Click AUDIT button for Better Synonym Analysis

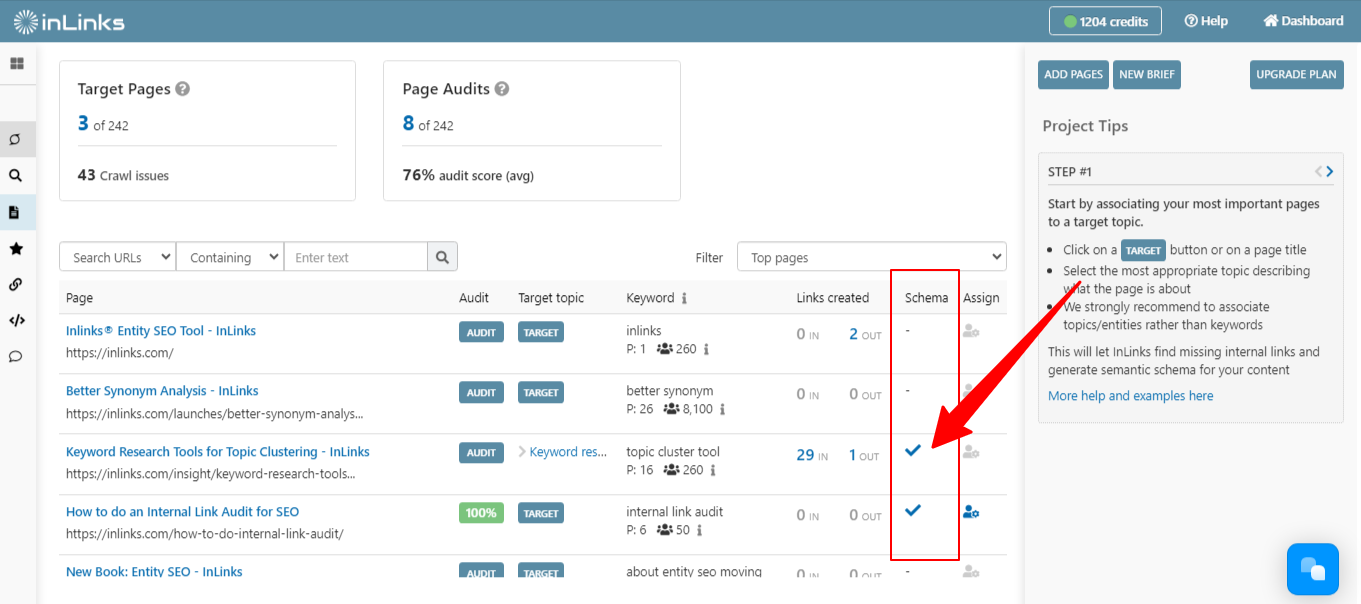tap(481, 392)
